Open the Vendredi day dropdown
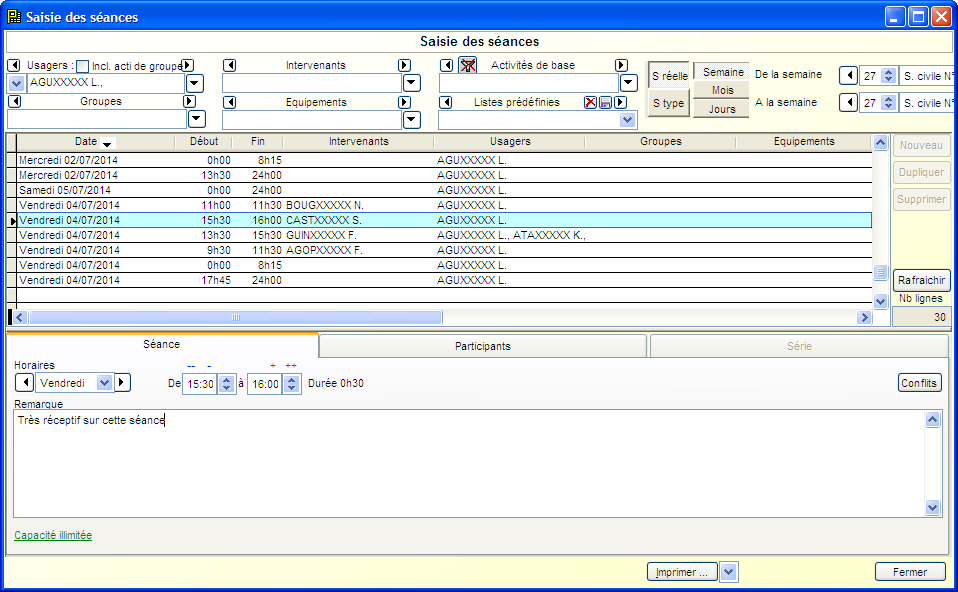The width and height of the screenshot is (958, 592). pos(104,382)
